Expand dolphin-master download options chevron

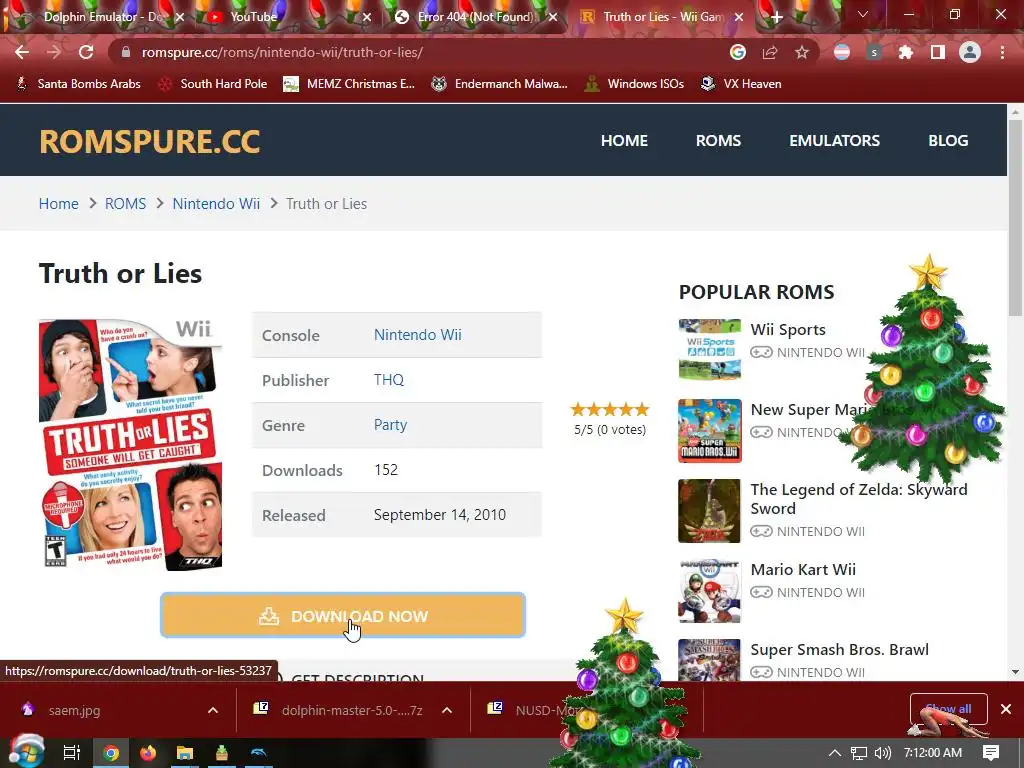click(x=447, y=710)
